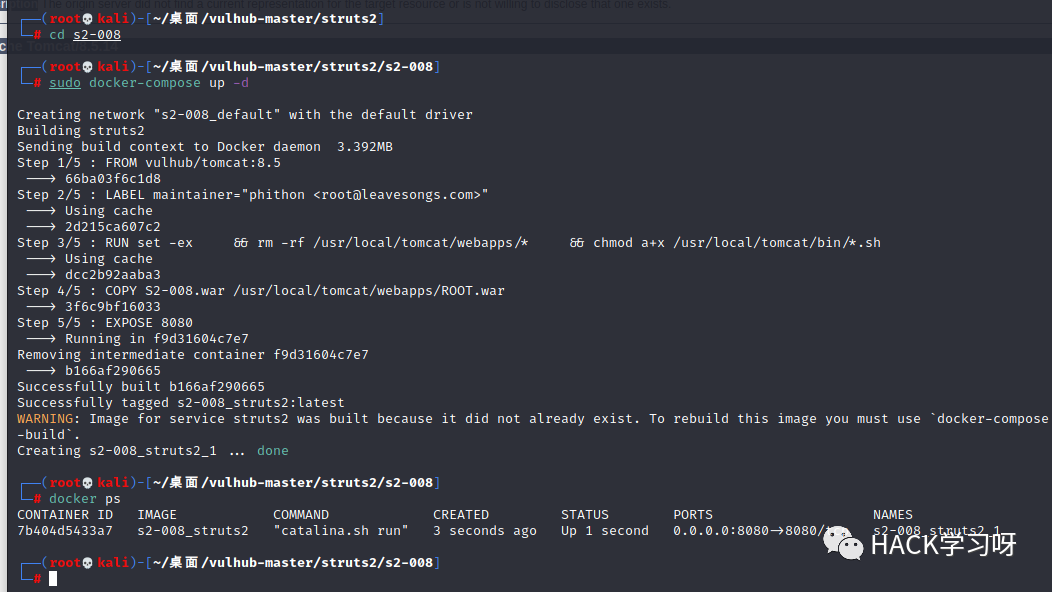
Task: Click the STATUS column header
Action: 584,515
